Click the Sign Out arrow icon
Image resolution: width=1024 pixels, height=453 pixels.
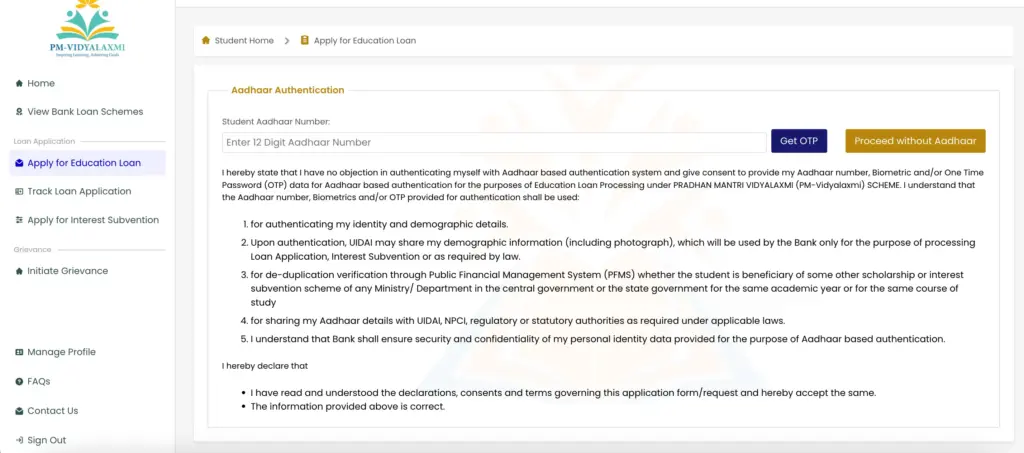click(19, 440)
